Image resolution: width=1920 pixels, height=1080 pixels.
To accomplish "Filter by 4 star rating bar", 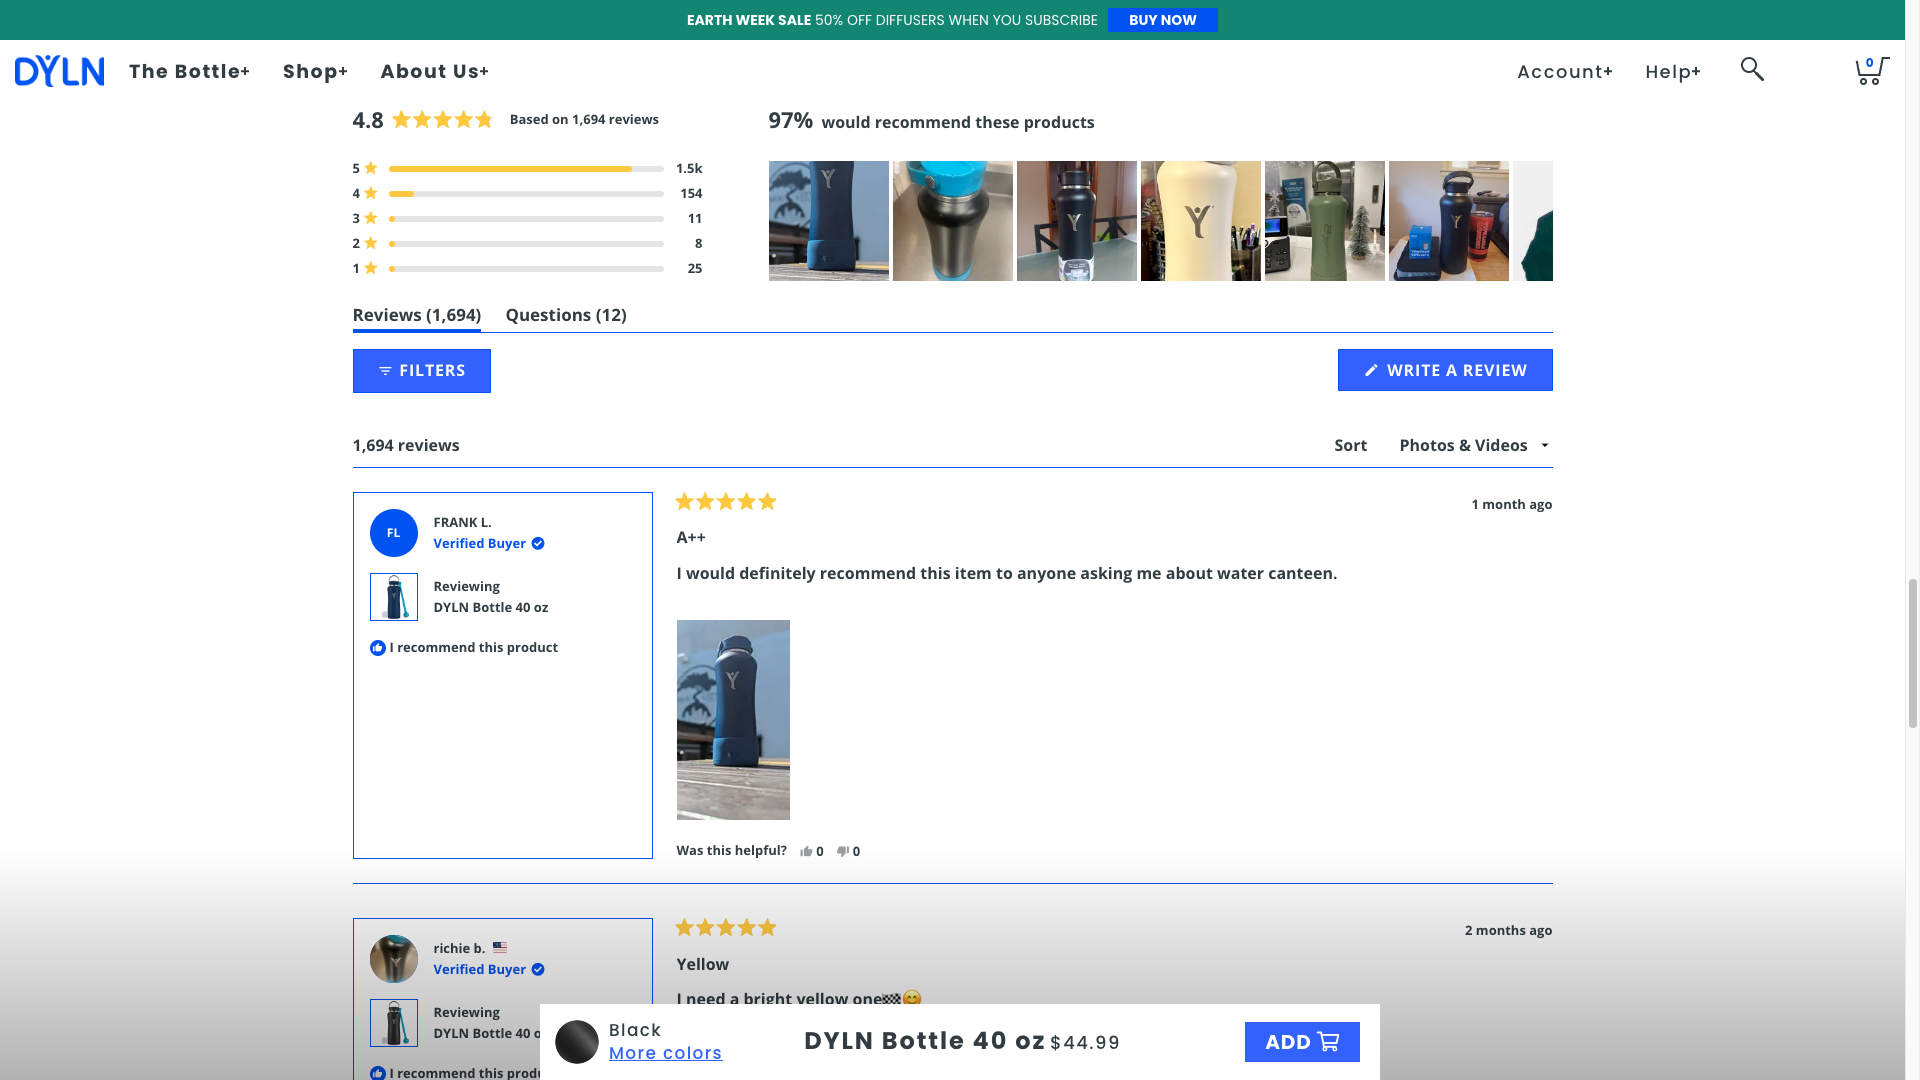I will pyautogui.click(x=527, y=194).
